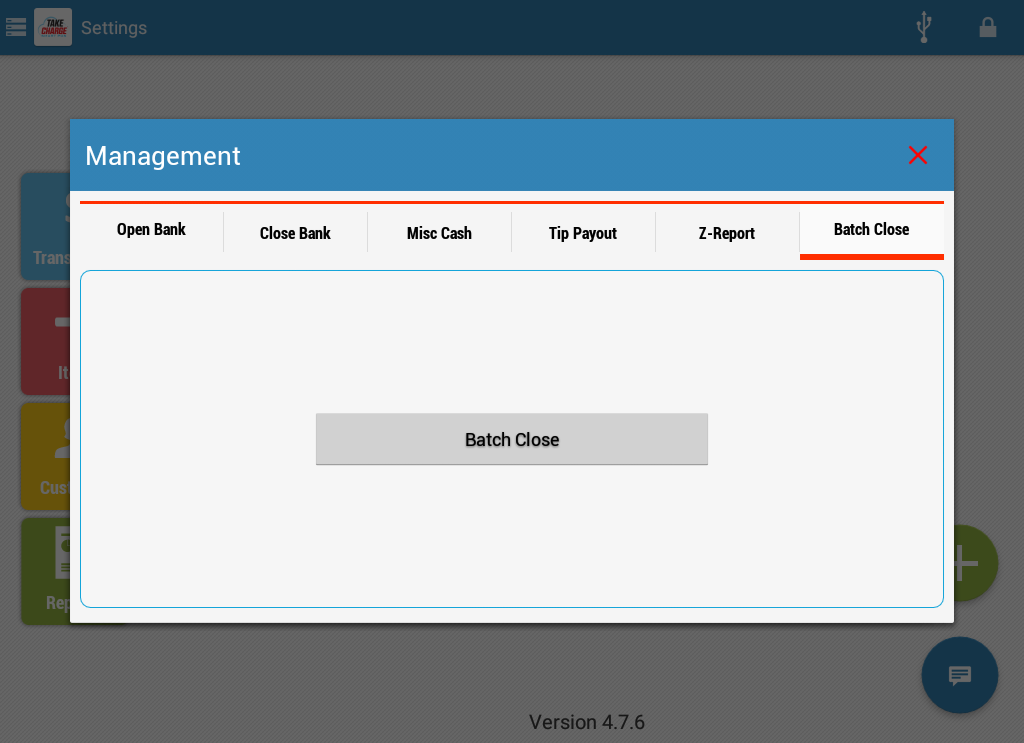Open the hamburger navigation menu
The height and width of the screenshot is (743, 1024).
tap(16, 27)
